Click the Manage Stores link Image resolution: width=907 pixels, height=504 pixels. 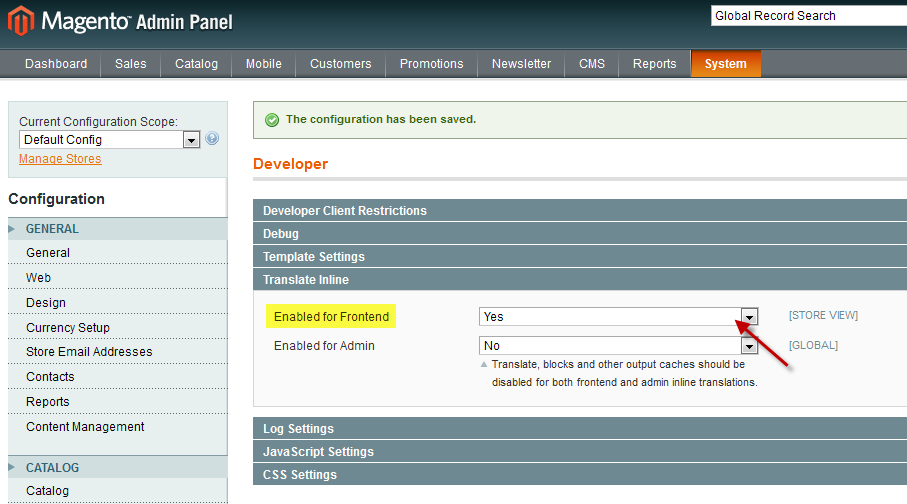(x=60, y=159)
